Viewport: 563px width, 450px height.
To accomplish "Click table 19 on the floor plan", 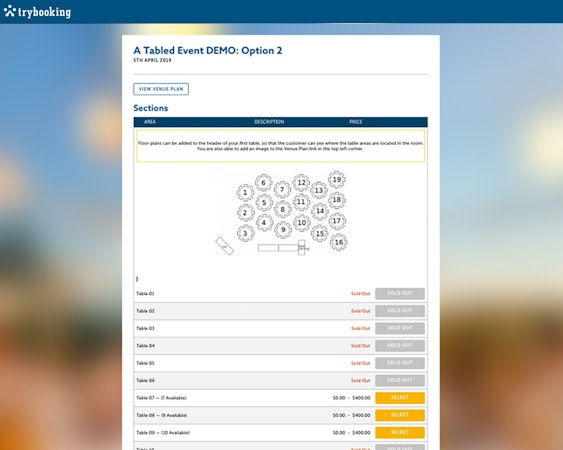I will (x=337, y=180).
